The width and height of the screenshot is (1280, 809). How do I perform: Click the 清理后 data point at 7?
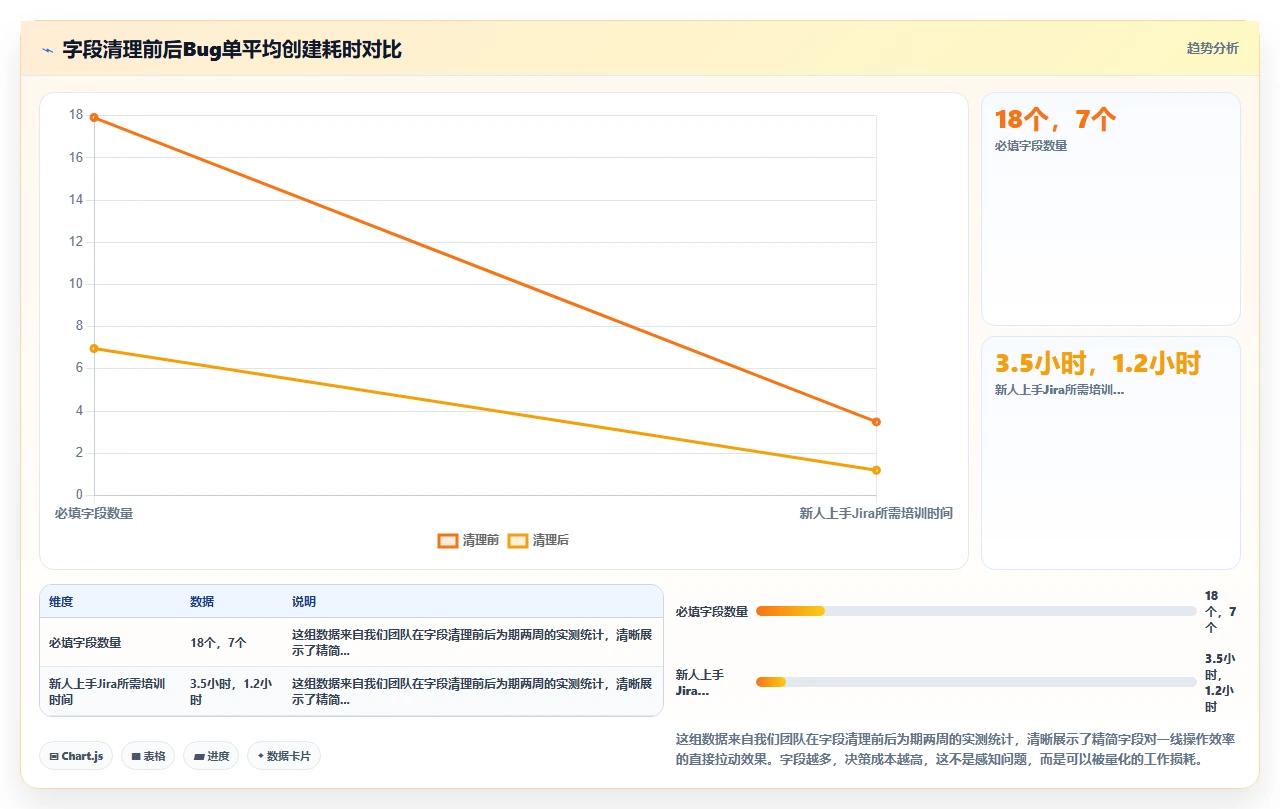[x=94, y=348]
